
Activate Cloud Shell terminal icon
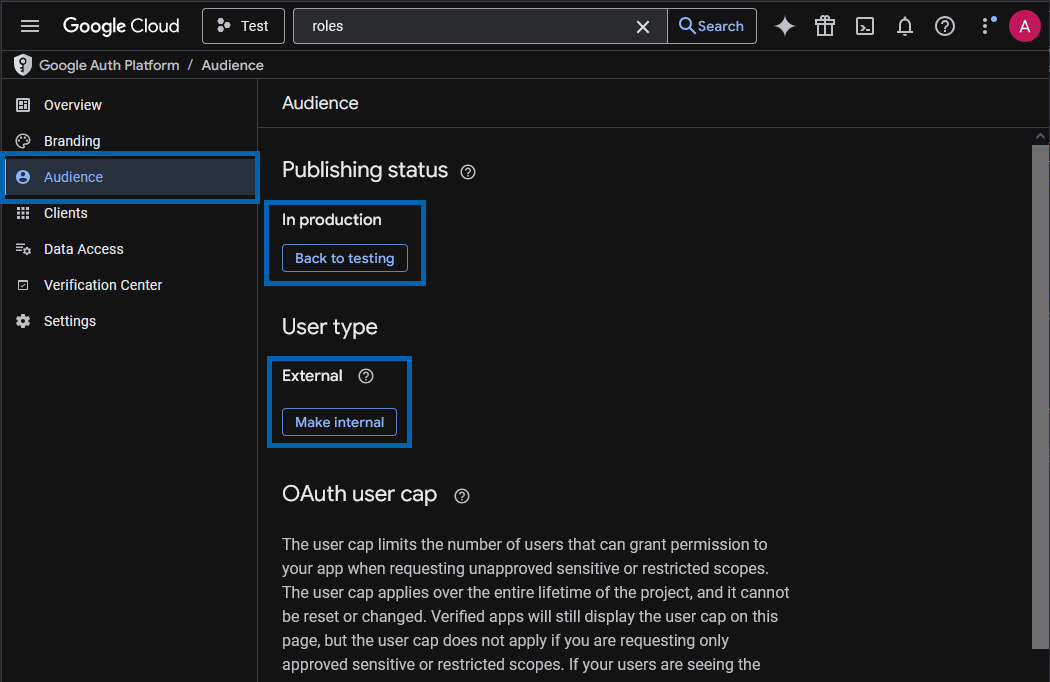coord(865,26)
